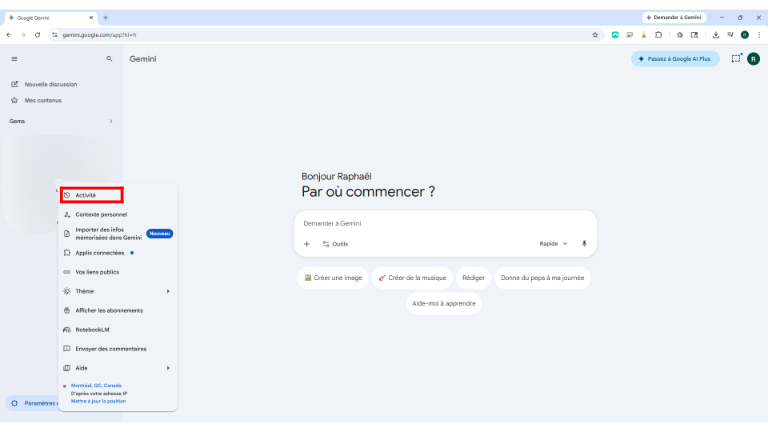
Task: Click Passez à Google AI Plus button
Action: [674, 59]
